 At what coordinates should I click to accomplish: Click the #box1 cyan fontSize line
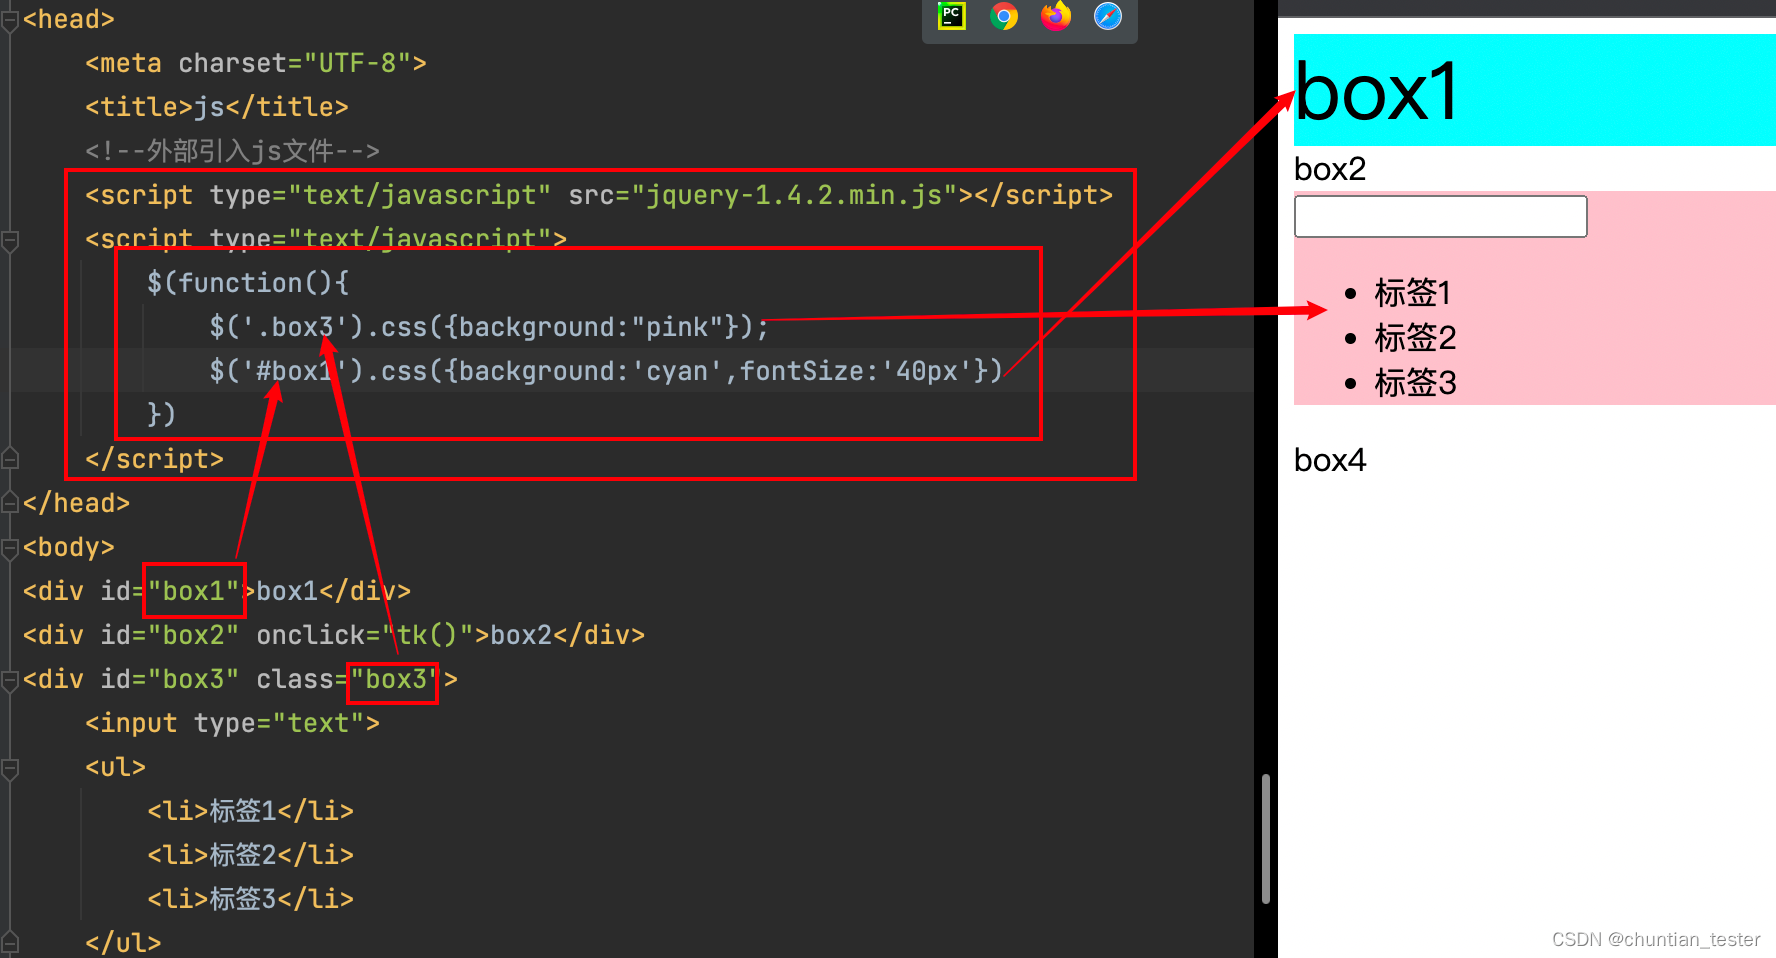tap(605, 371)
